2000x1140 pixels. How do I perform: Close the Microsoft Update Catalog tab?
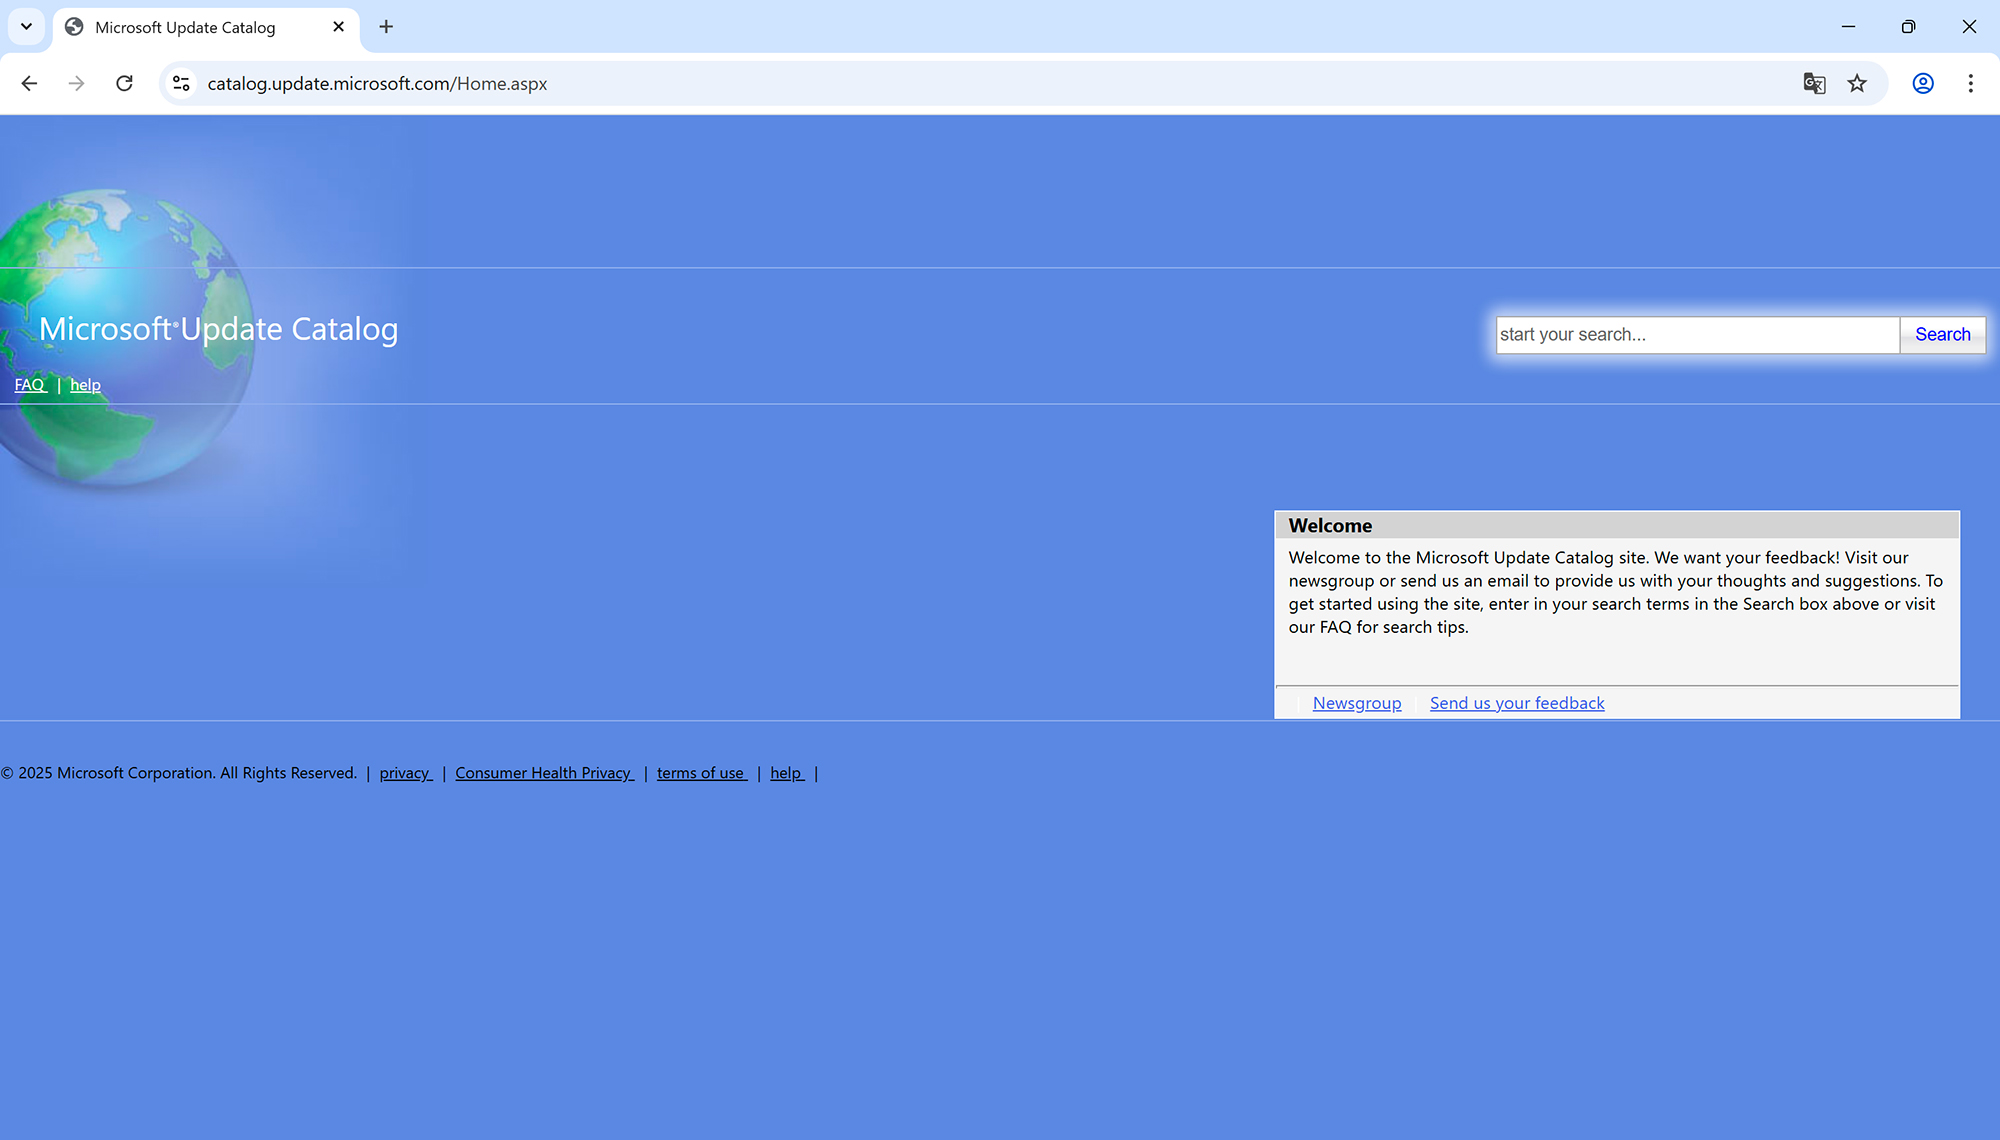338,27
